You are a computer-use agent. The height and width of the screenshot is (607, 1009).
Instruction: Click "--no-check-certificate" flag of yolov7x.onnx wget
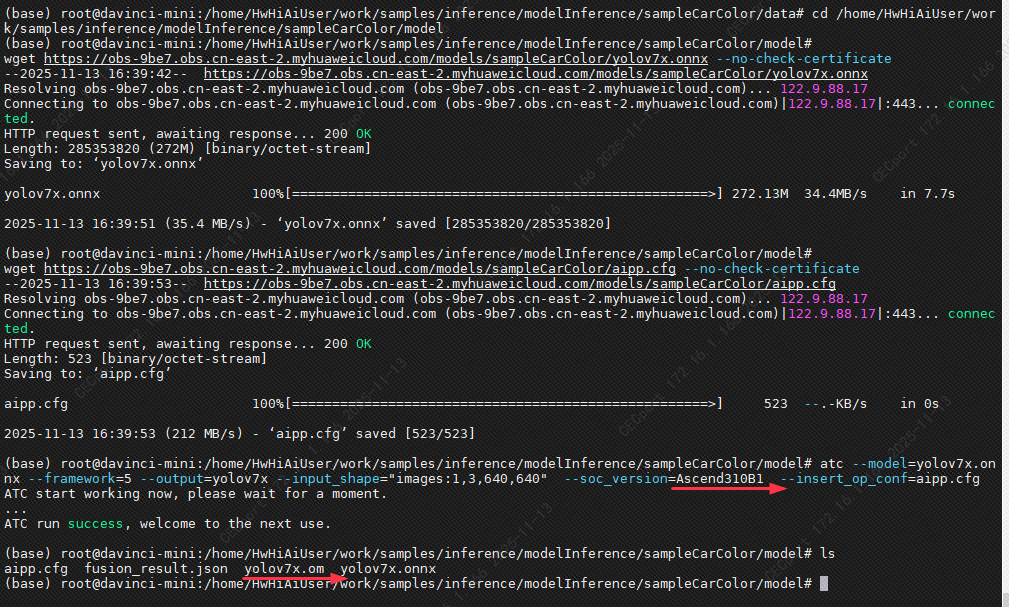[x=804, y=59]
